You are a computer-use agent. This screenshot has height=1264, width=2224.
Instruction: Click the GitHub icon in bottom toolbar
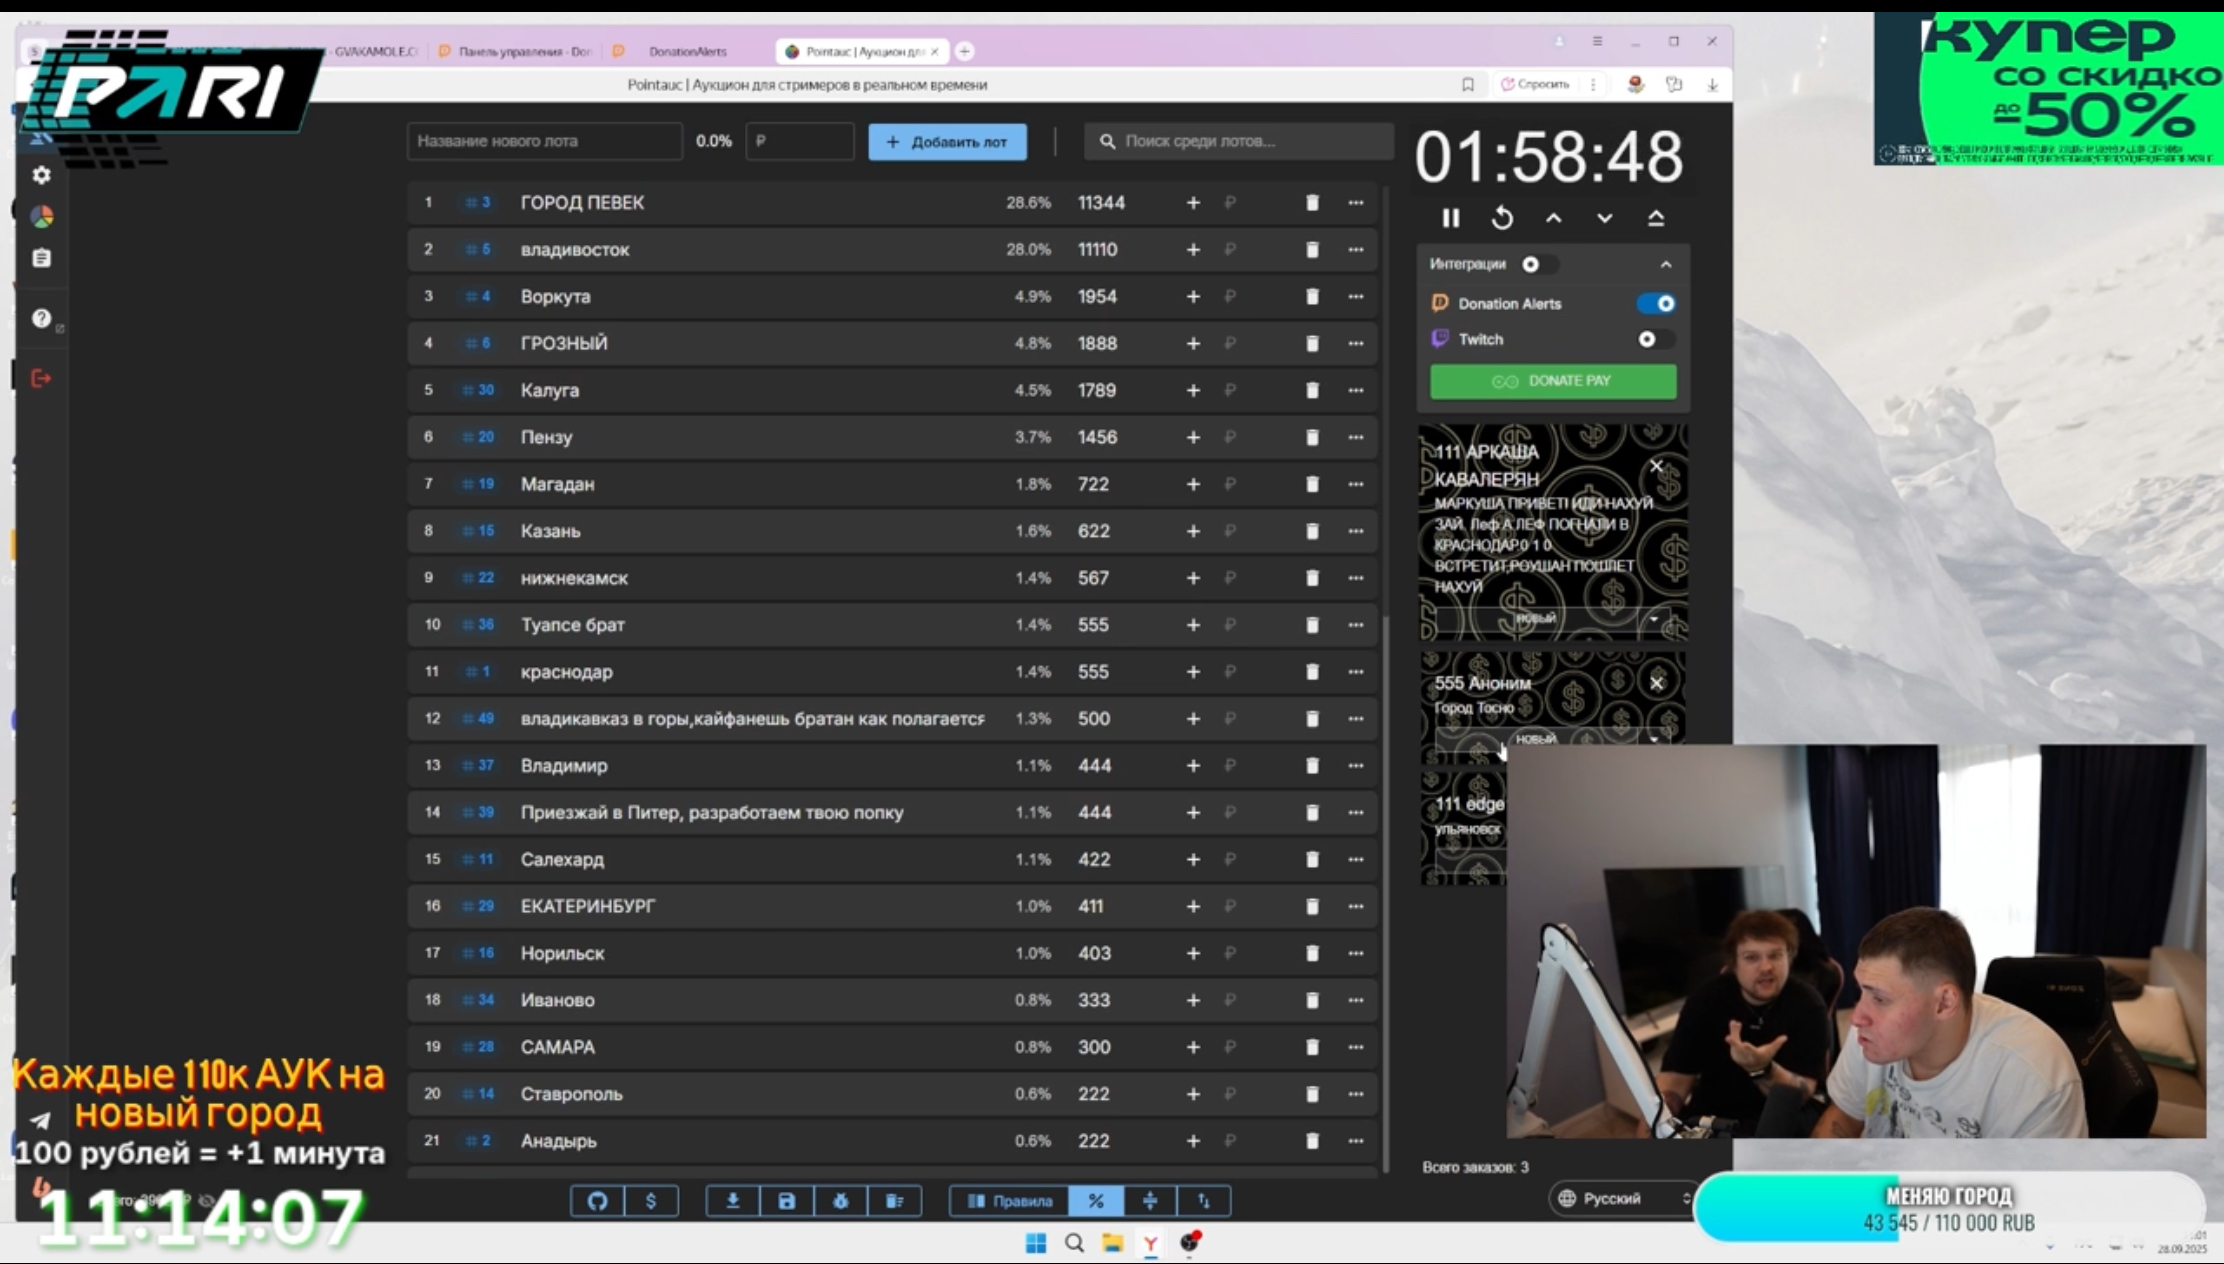tap(597, 1200)
